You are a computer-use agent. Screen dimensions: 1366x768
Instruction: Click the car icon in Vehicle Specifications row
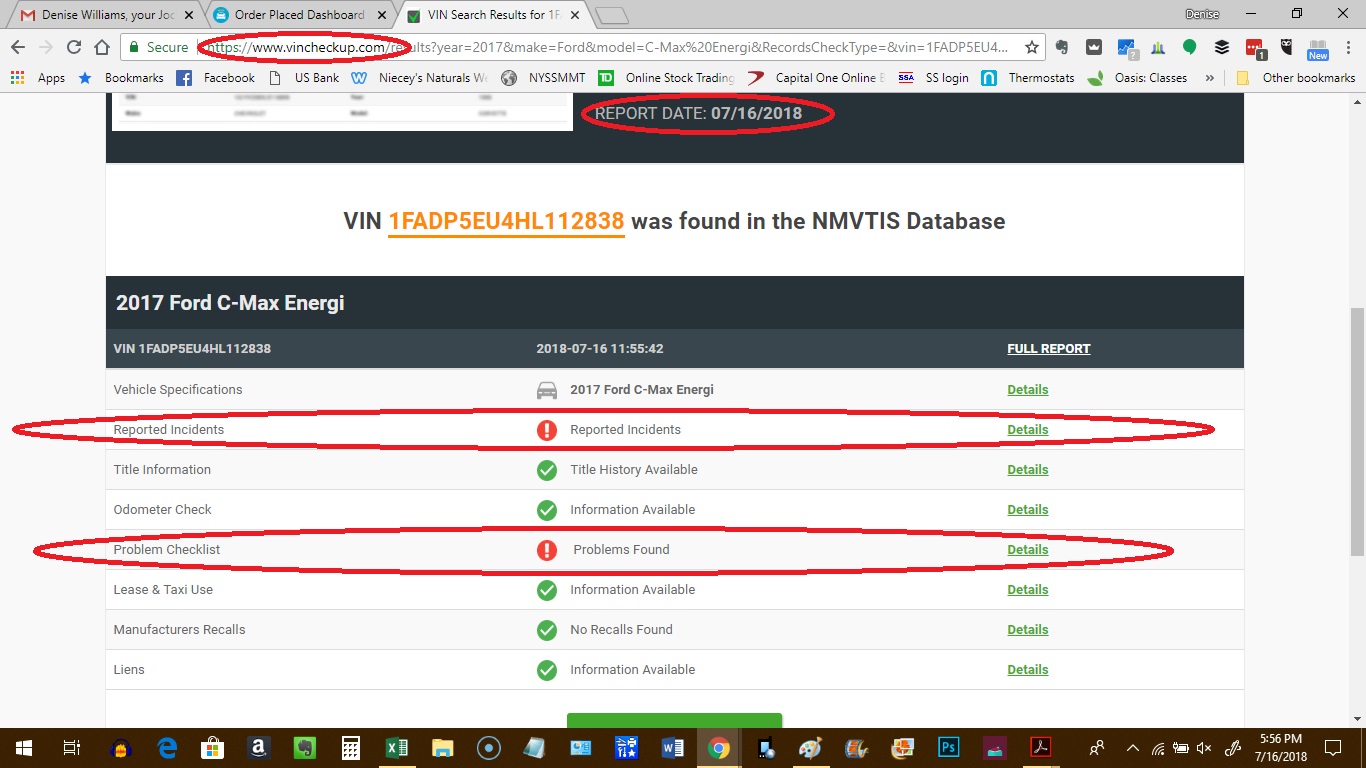pos(547,390)
